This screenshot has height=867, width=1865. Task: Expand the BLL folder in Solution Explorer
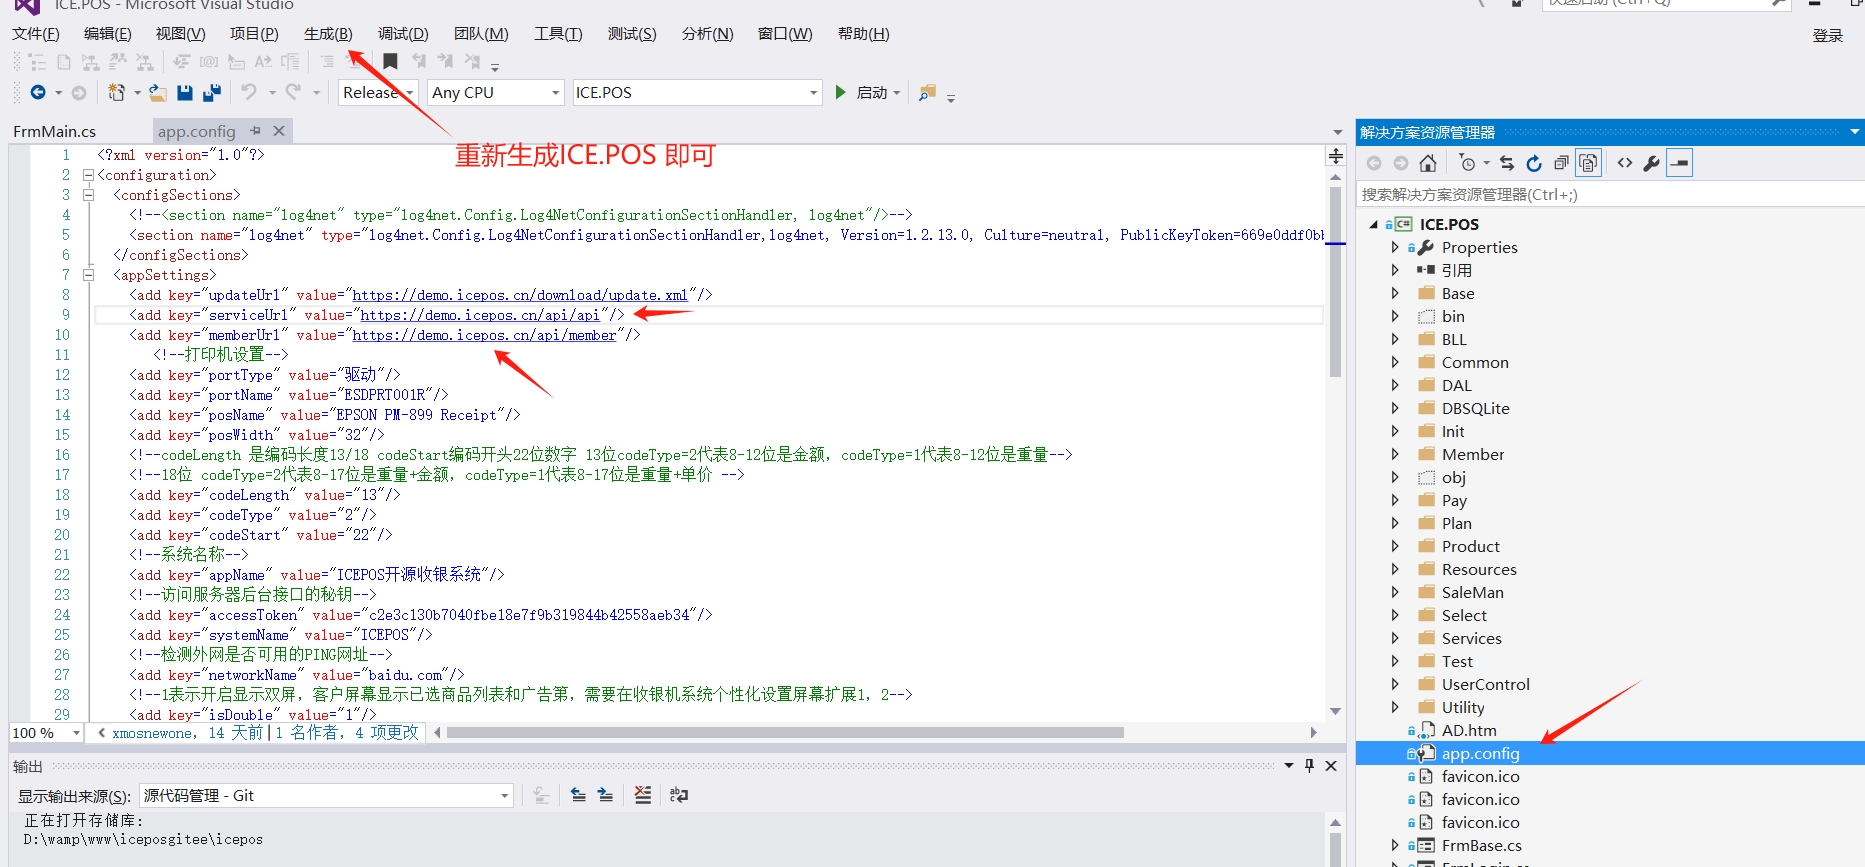(1395, 339)
